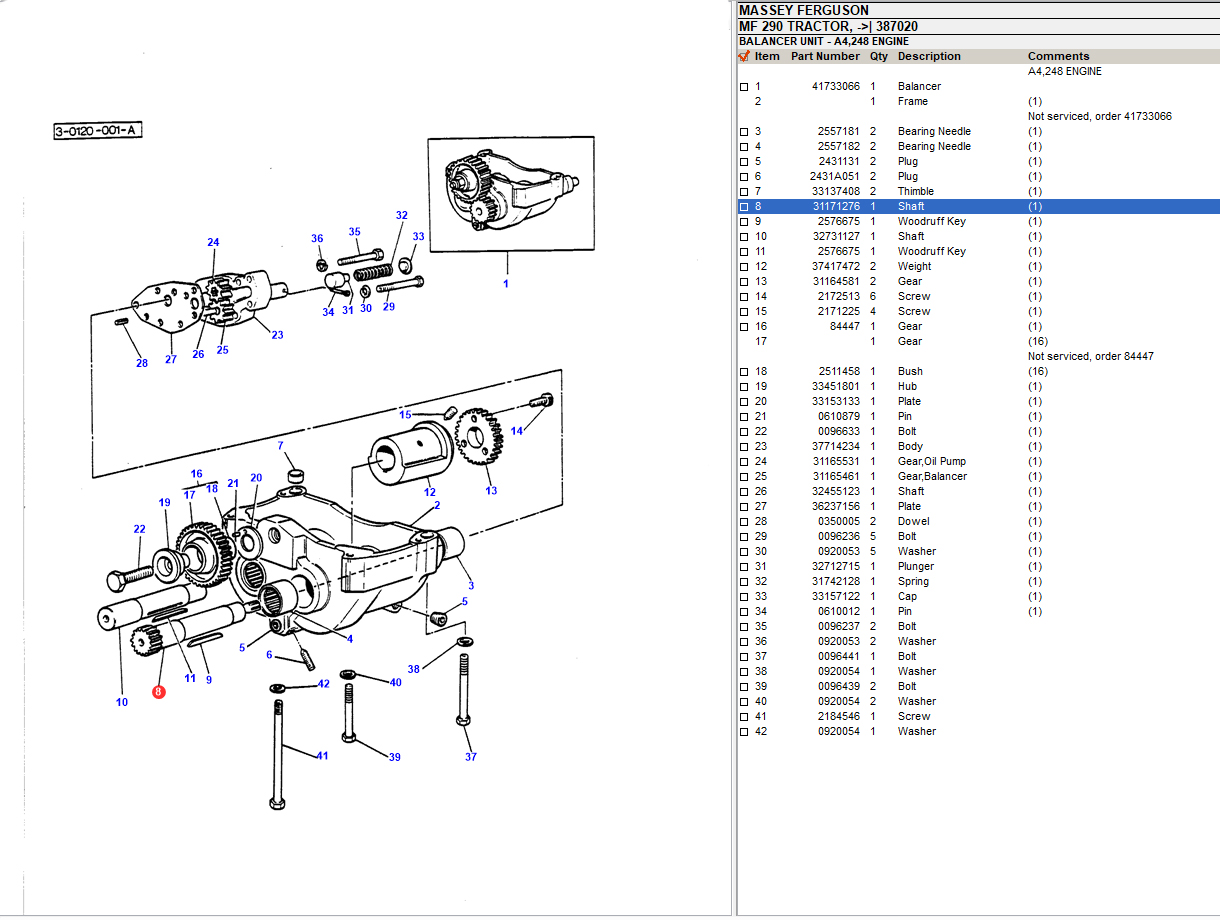The image size is (1220, 920).
Task: Click the 3-0120-001-A diagram reference label
Action: pyautogui.click(x=98, y=130)
